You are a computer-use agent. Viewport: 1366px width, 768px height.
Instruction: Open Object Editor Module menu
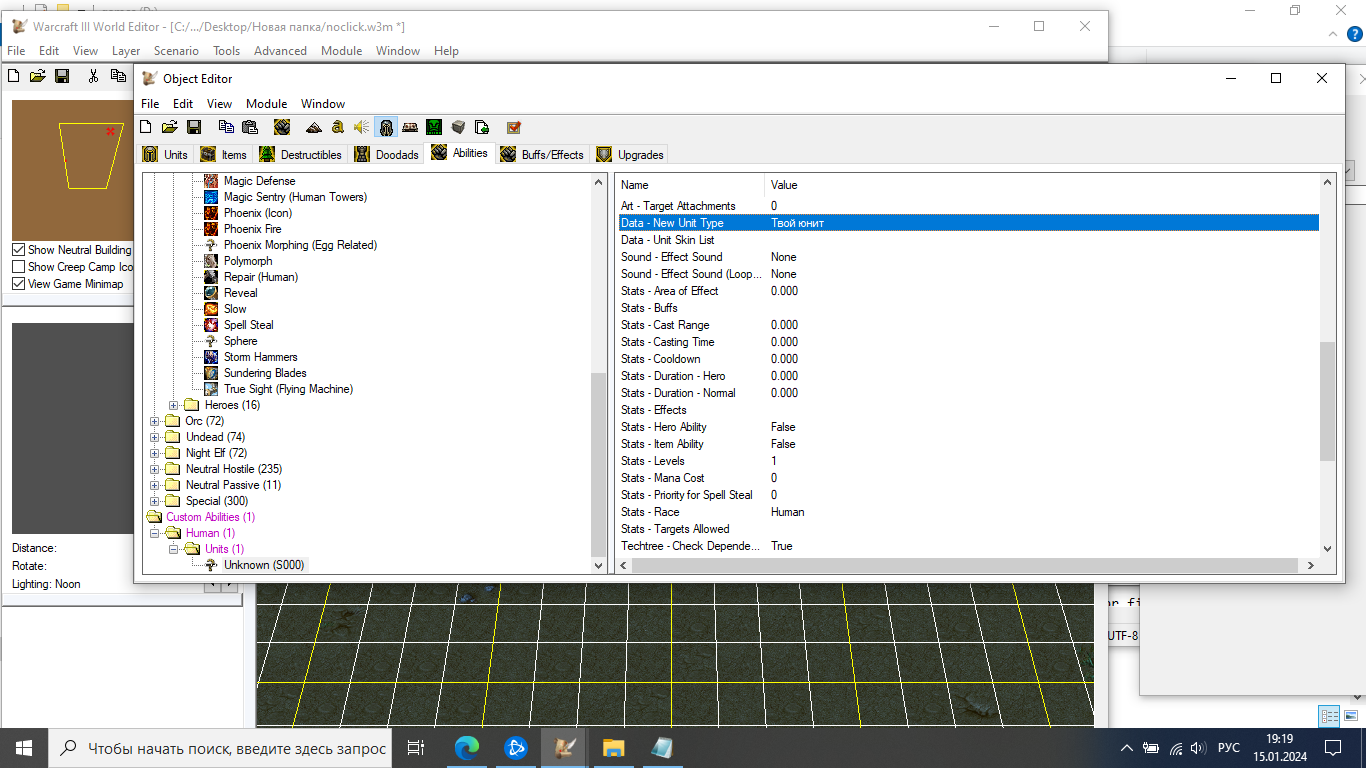(x=266, y=103)
